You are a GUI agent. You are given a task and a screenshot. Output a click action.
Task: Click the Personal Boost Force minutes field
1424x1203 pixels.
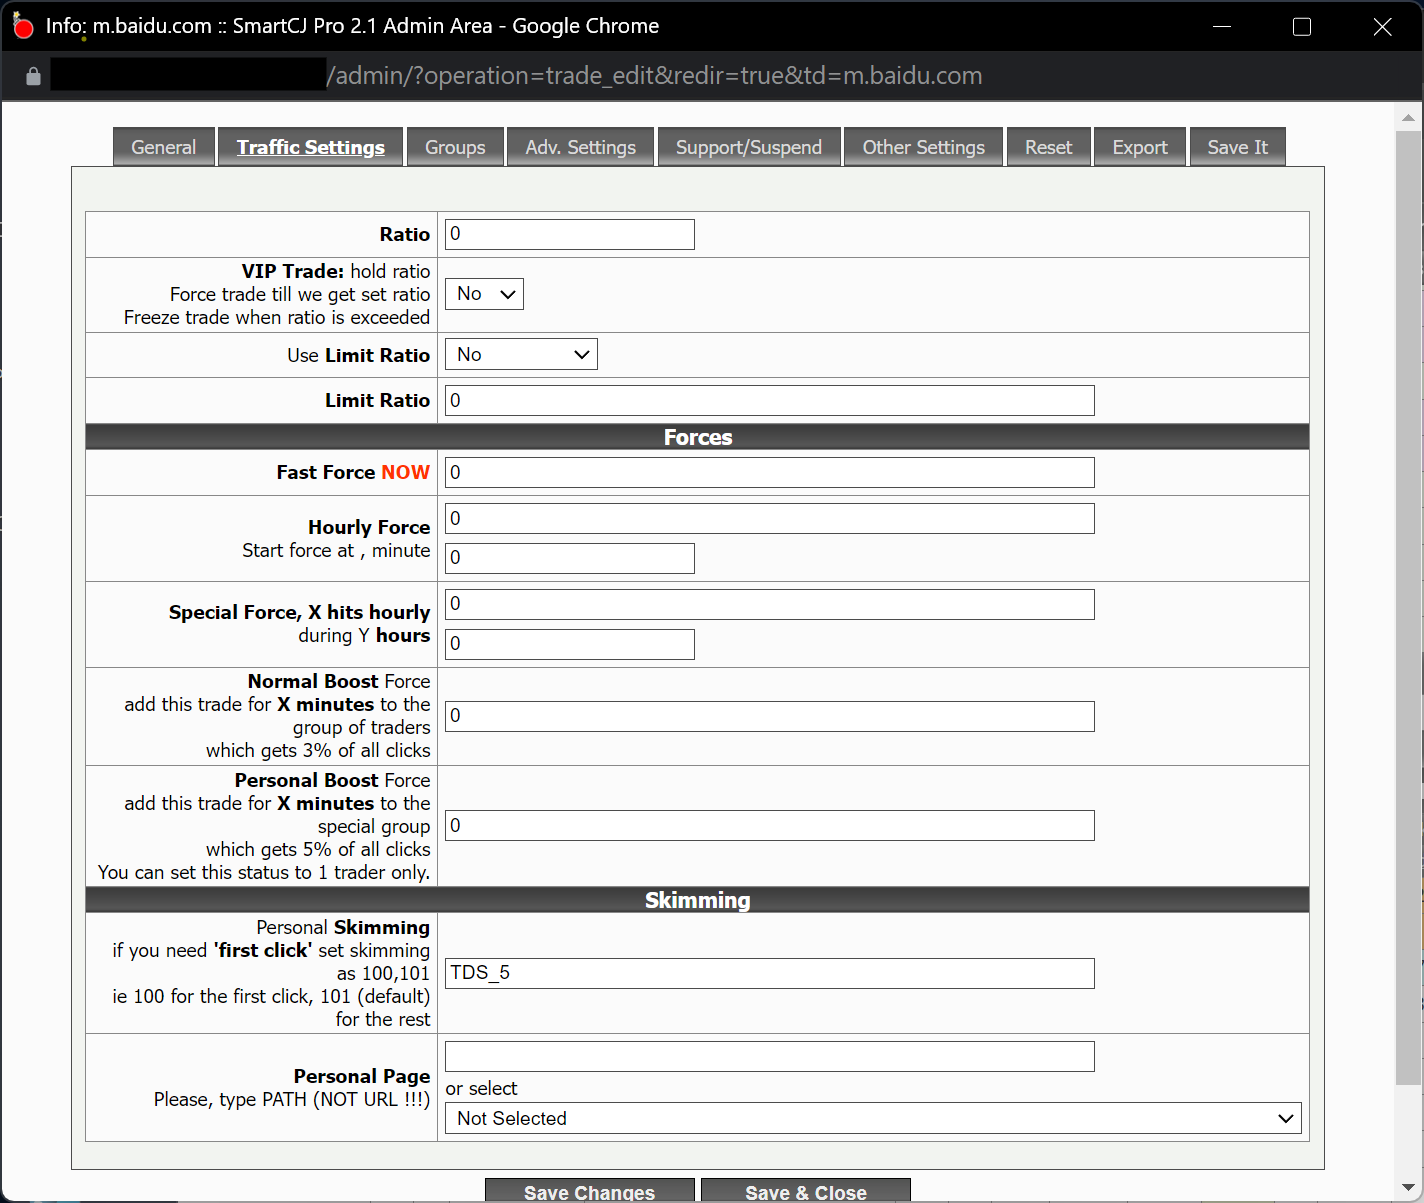point(770,825)
